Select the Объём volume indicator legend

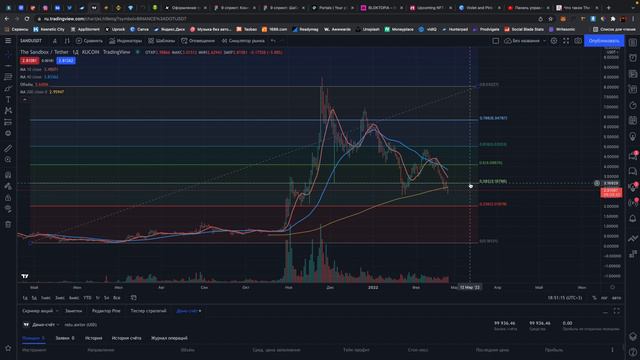(x=34, y=84)
